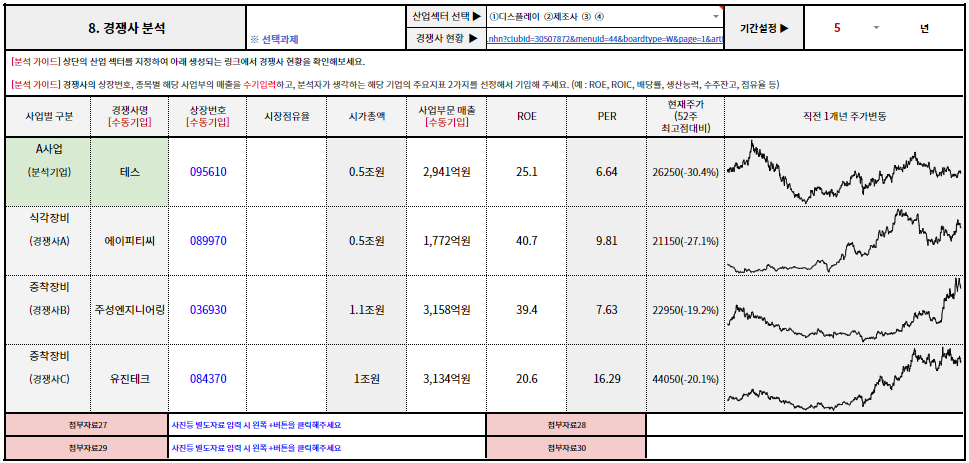Viewport: 969px width, 463px height.
Task: Click the 경쟁사 현황 ▶ label cell
Action: (x=446, y=38)
